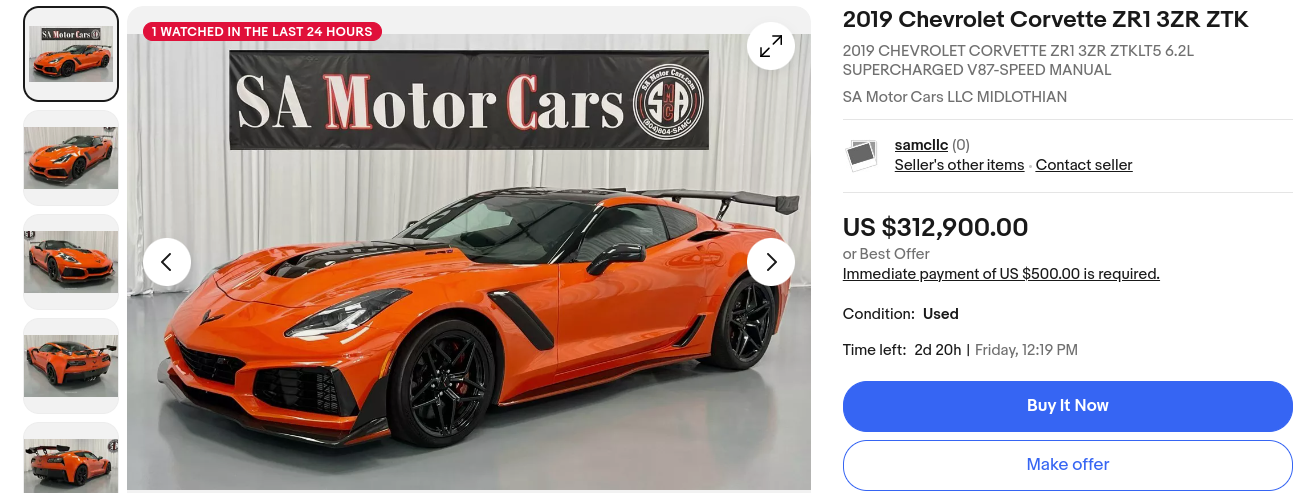This screenshot has height=493, width=1305.
Task: Open the samcllc seller profile link
Action: [x=921, y=145]
